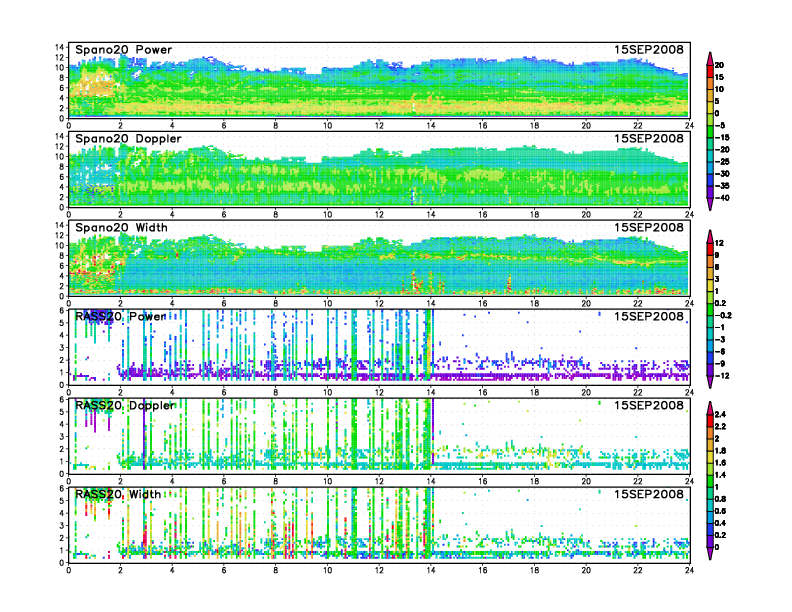Click the 1.8 label on the bottom colorbar

pos(720,450)
